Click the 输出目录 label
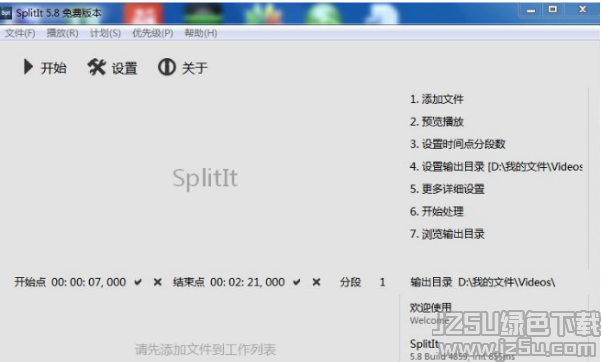The image size is (602, 362). pos(431,282)
